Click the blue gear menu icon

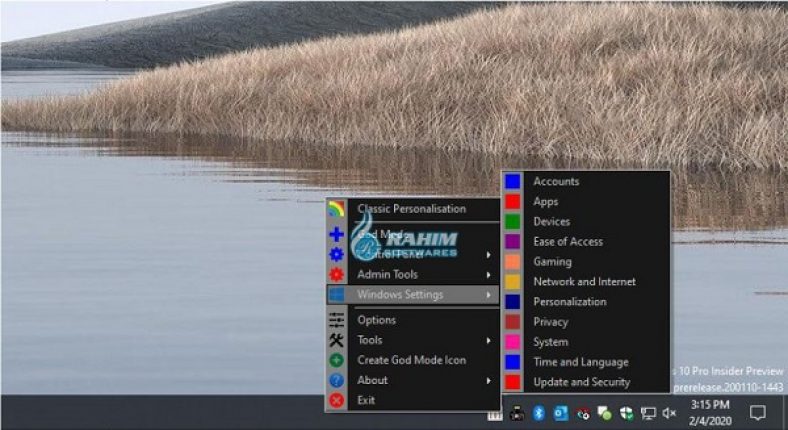click(336, 255)
